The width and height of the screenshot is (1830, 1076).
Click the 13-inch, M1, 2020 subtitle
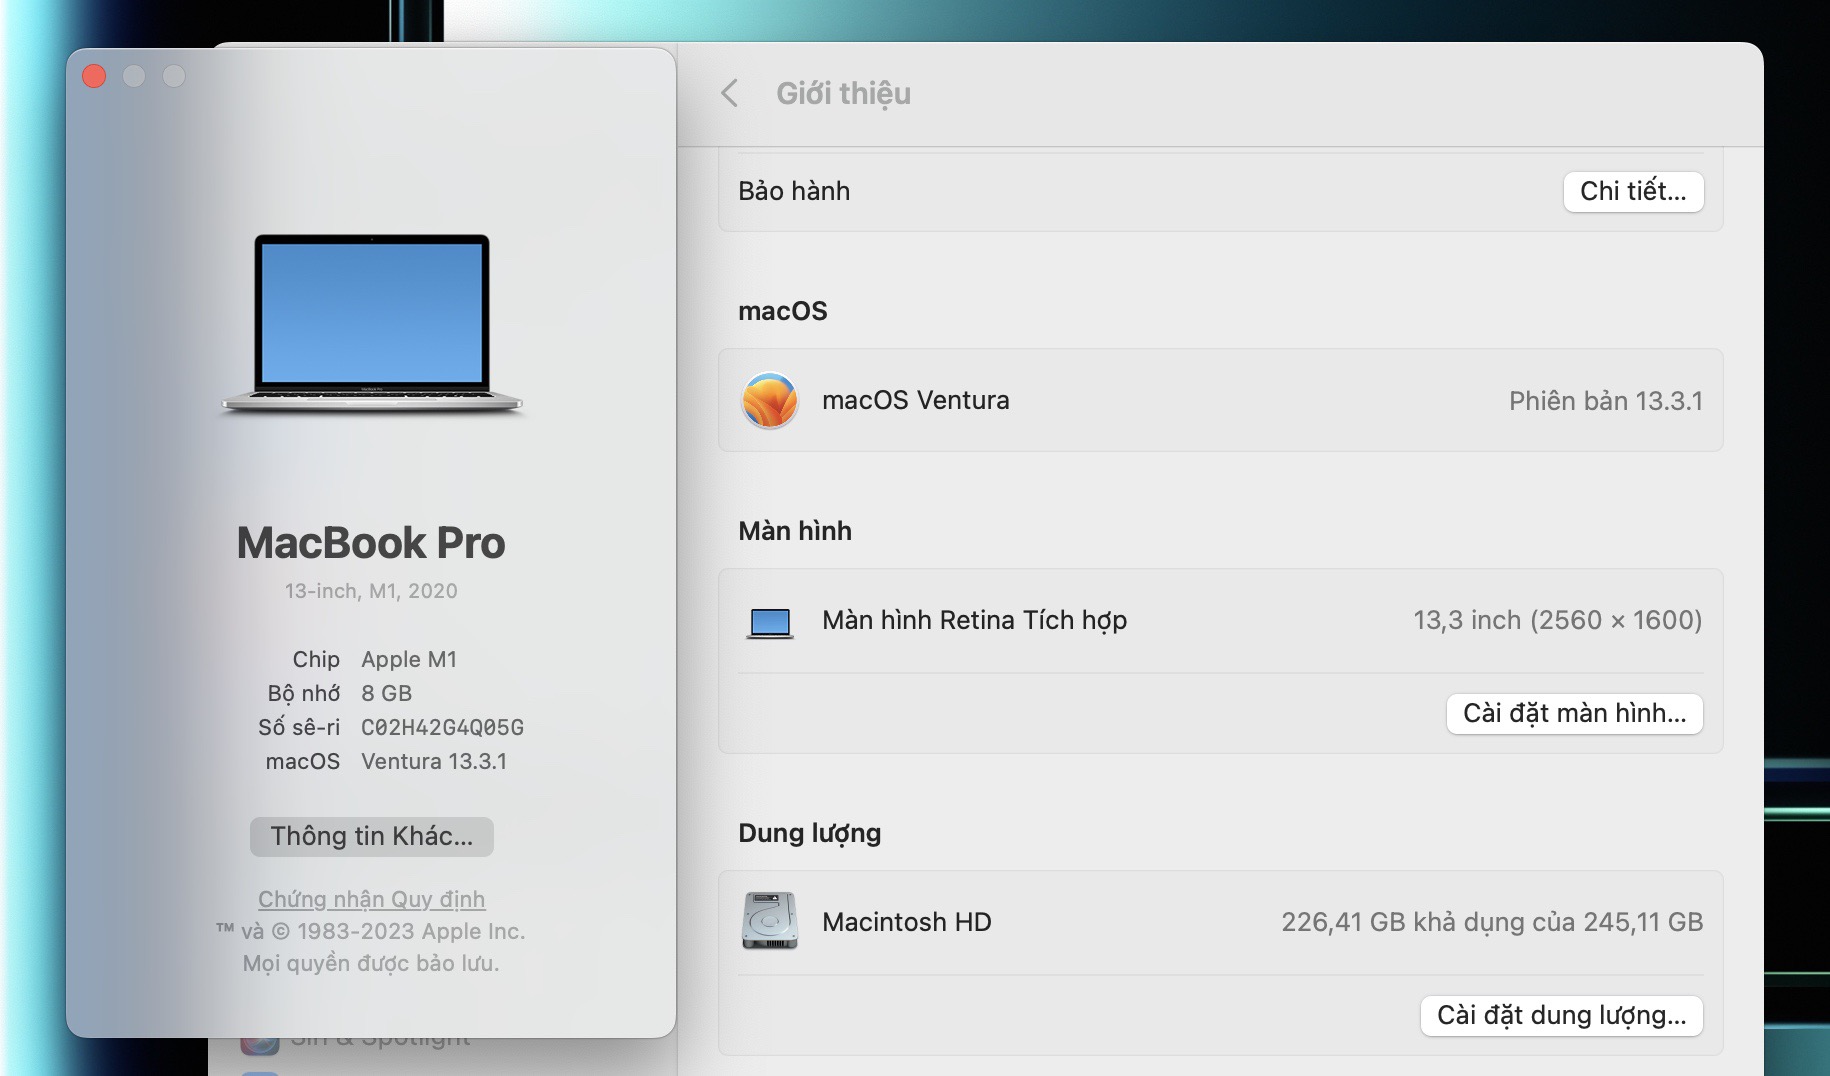(x=371, y=591)
